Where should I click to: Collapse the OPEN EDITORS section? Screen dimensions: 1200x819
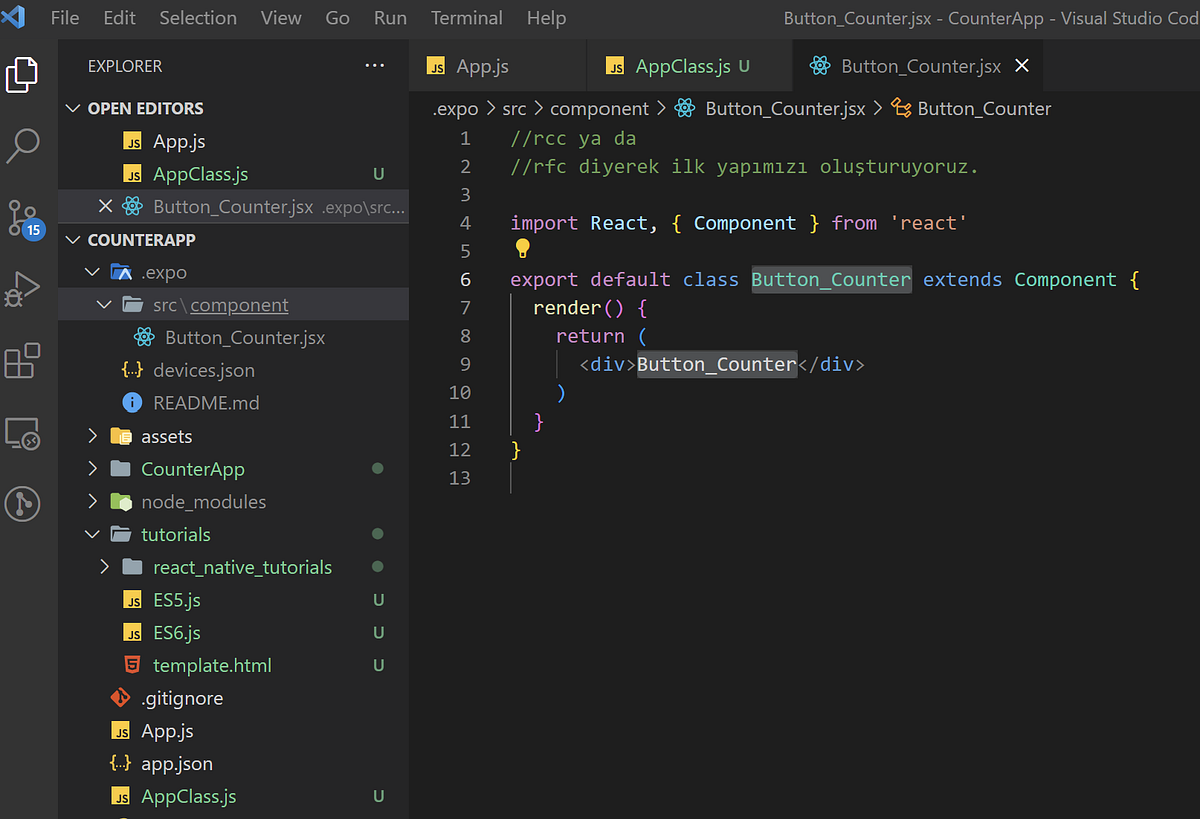coord(73,108)
